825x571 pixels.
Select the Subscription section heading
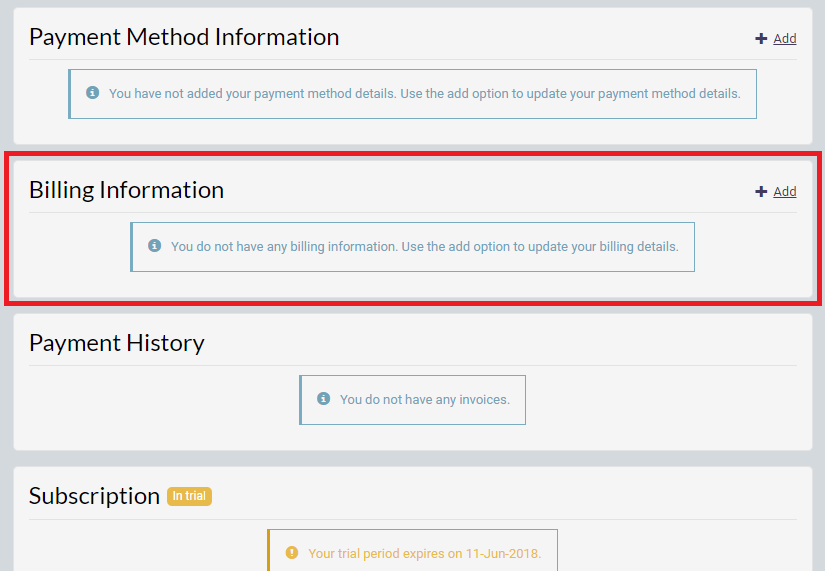click(x=94, y=496)
